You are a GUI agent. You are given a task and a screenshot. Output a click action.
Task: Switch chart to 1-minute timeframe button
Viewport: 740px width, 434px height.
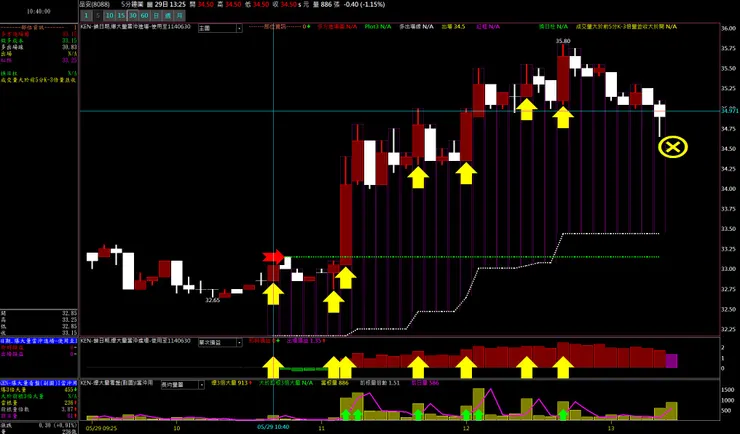(x=86, y=16)
